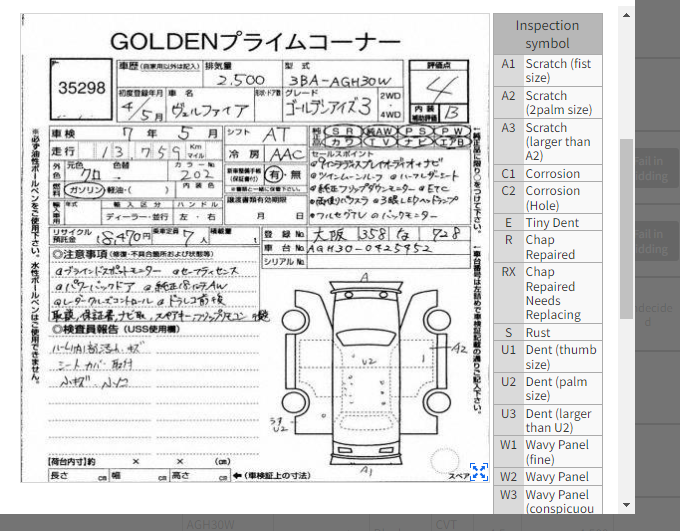Select the A3 Scratch larger than A2 row
Viewport: 680px width, 531px height.
[x=547, y=141]
